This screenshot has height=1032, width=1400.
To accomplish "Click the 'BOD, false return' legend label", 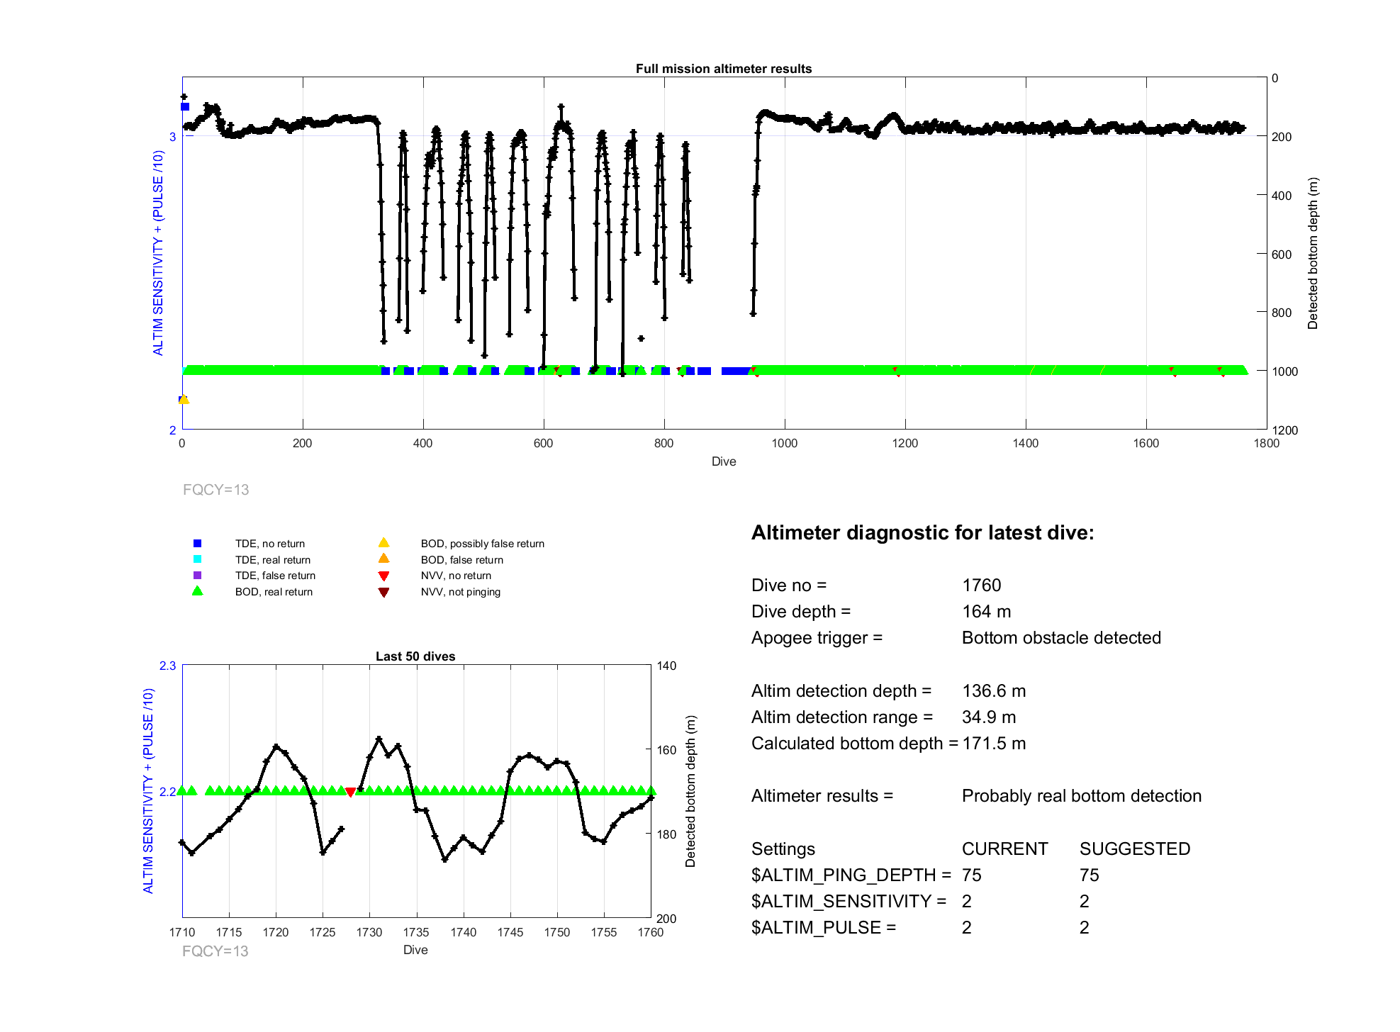I will point(462,560).
